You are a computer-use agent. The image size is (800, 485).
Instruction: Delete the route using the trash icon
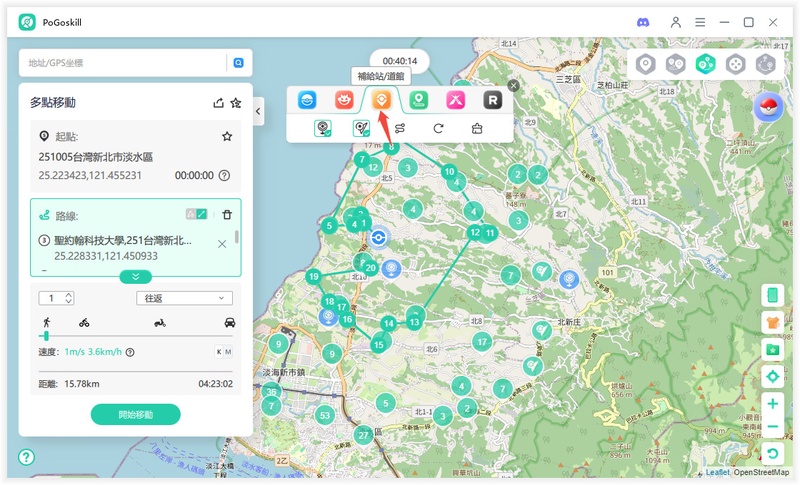click(x=227, y=214)
